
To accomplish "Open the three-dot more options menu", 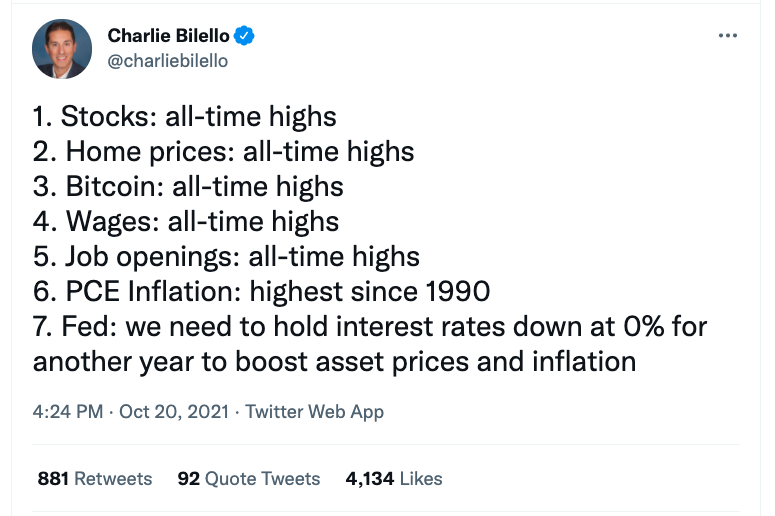I will [x=729, y=36].
